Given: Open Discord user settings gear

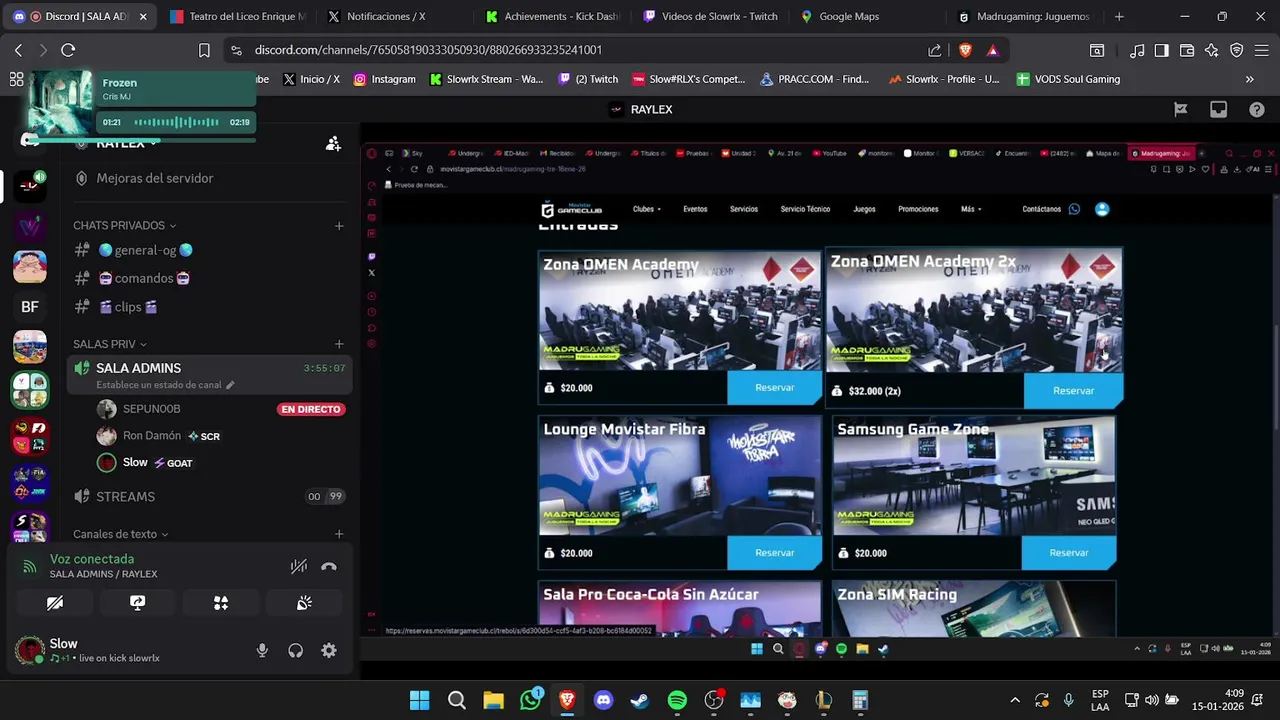Looking at the screenshot, I should click(329, 650).
